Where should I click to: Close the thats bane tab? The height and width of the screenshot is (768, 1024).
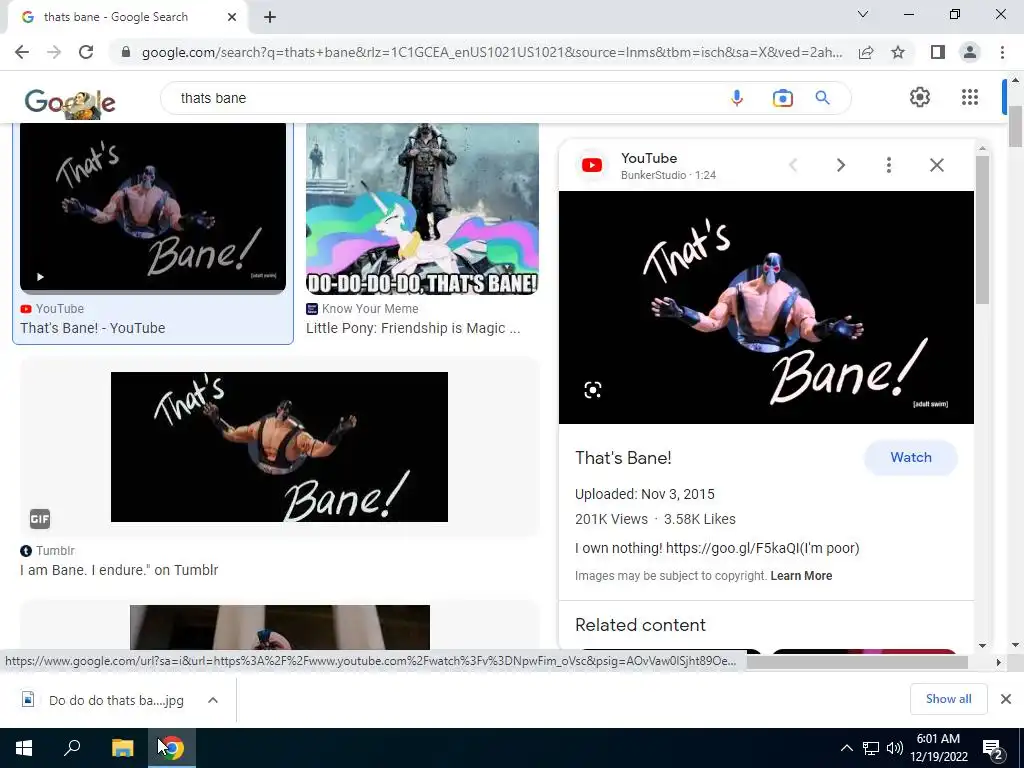232,17
